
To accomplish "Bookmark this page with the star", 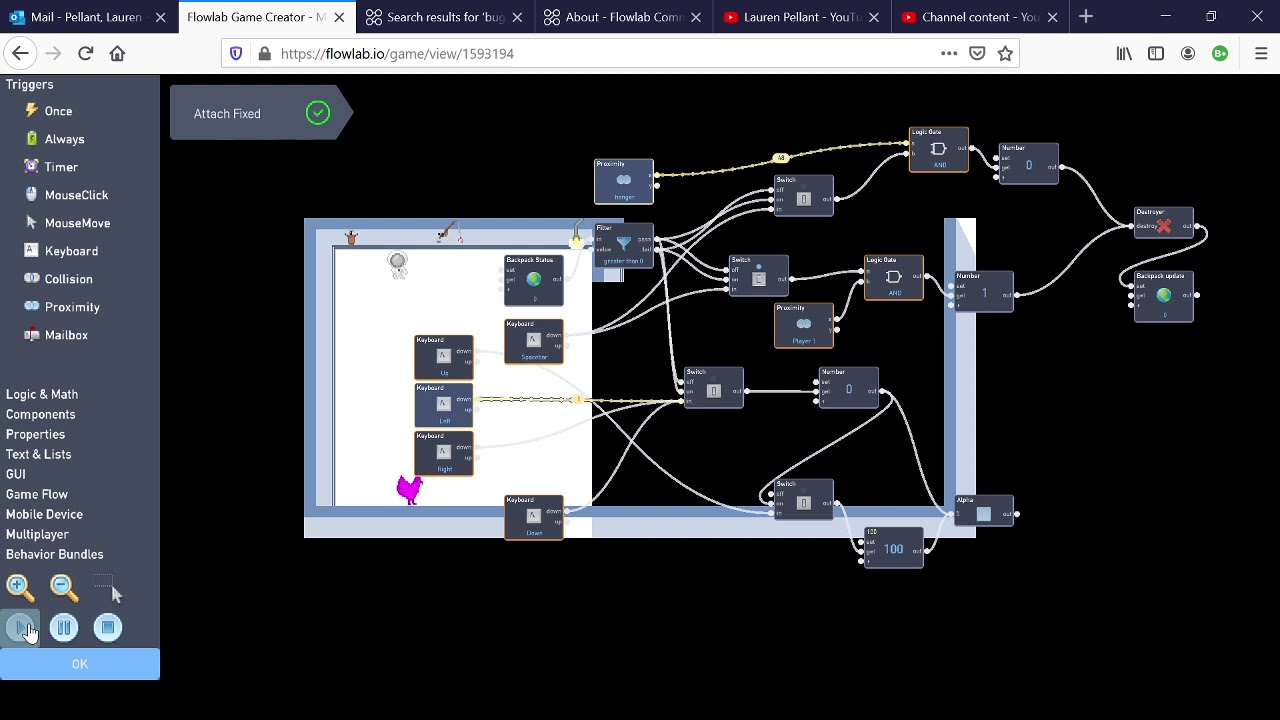I will [1005, 53].
